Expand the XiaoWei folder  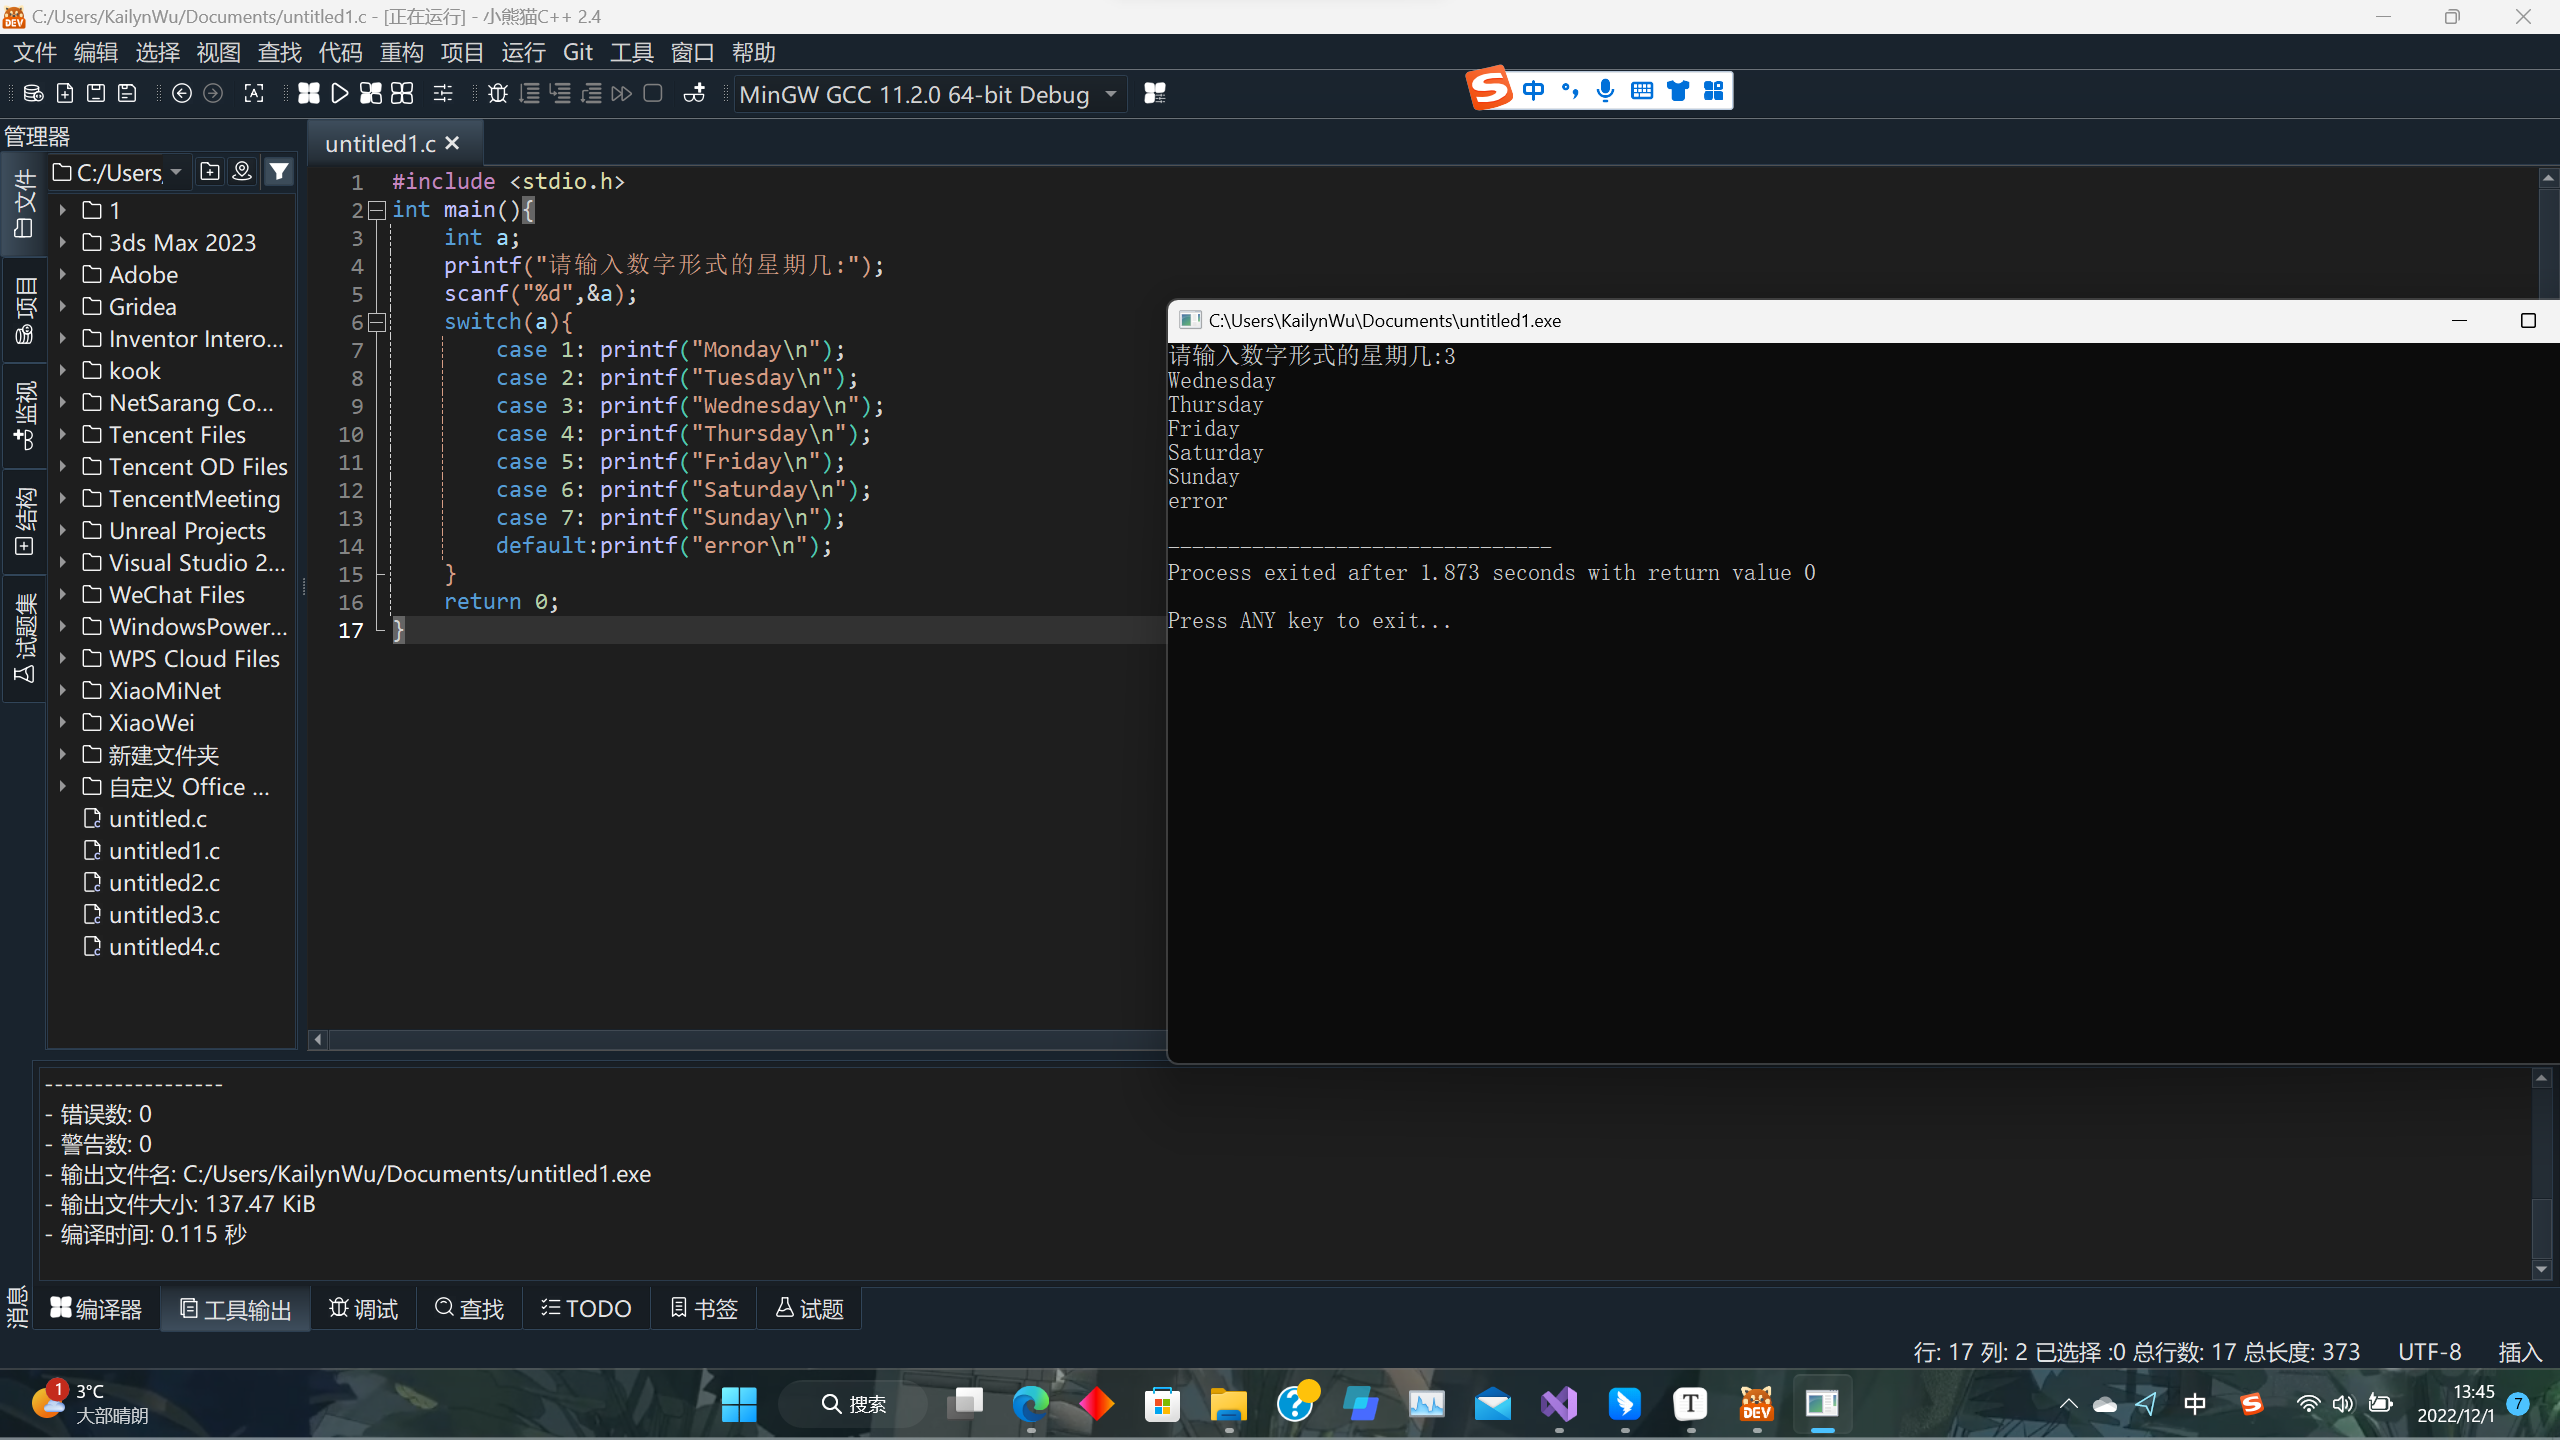pyautogui.click(x=62, y=722)
